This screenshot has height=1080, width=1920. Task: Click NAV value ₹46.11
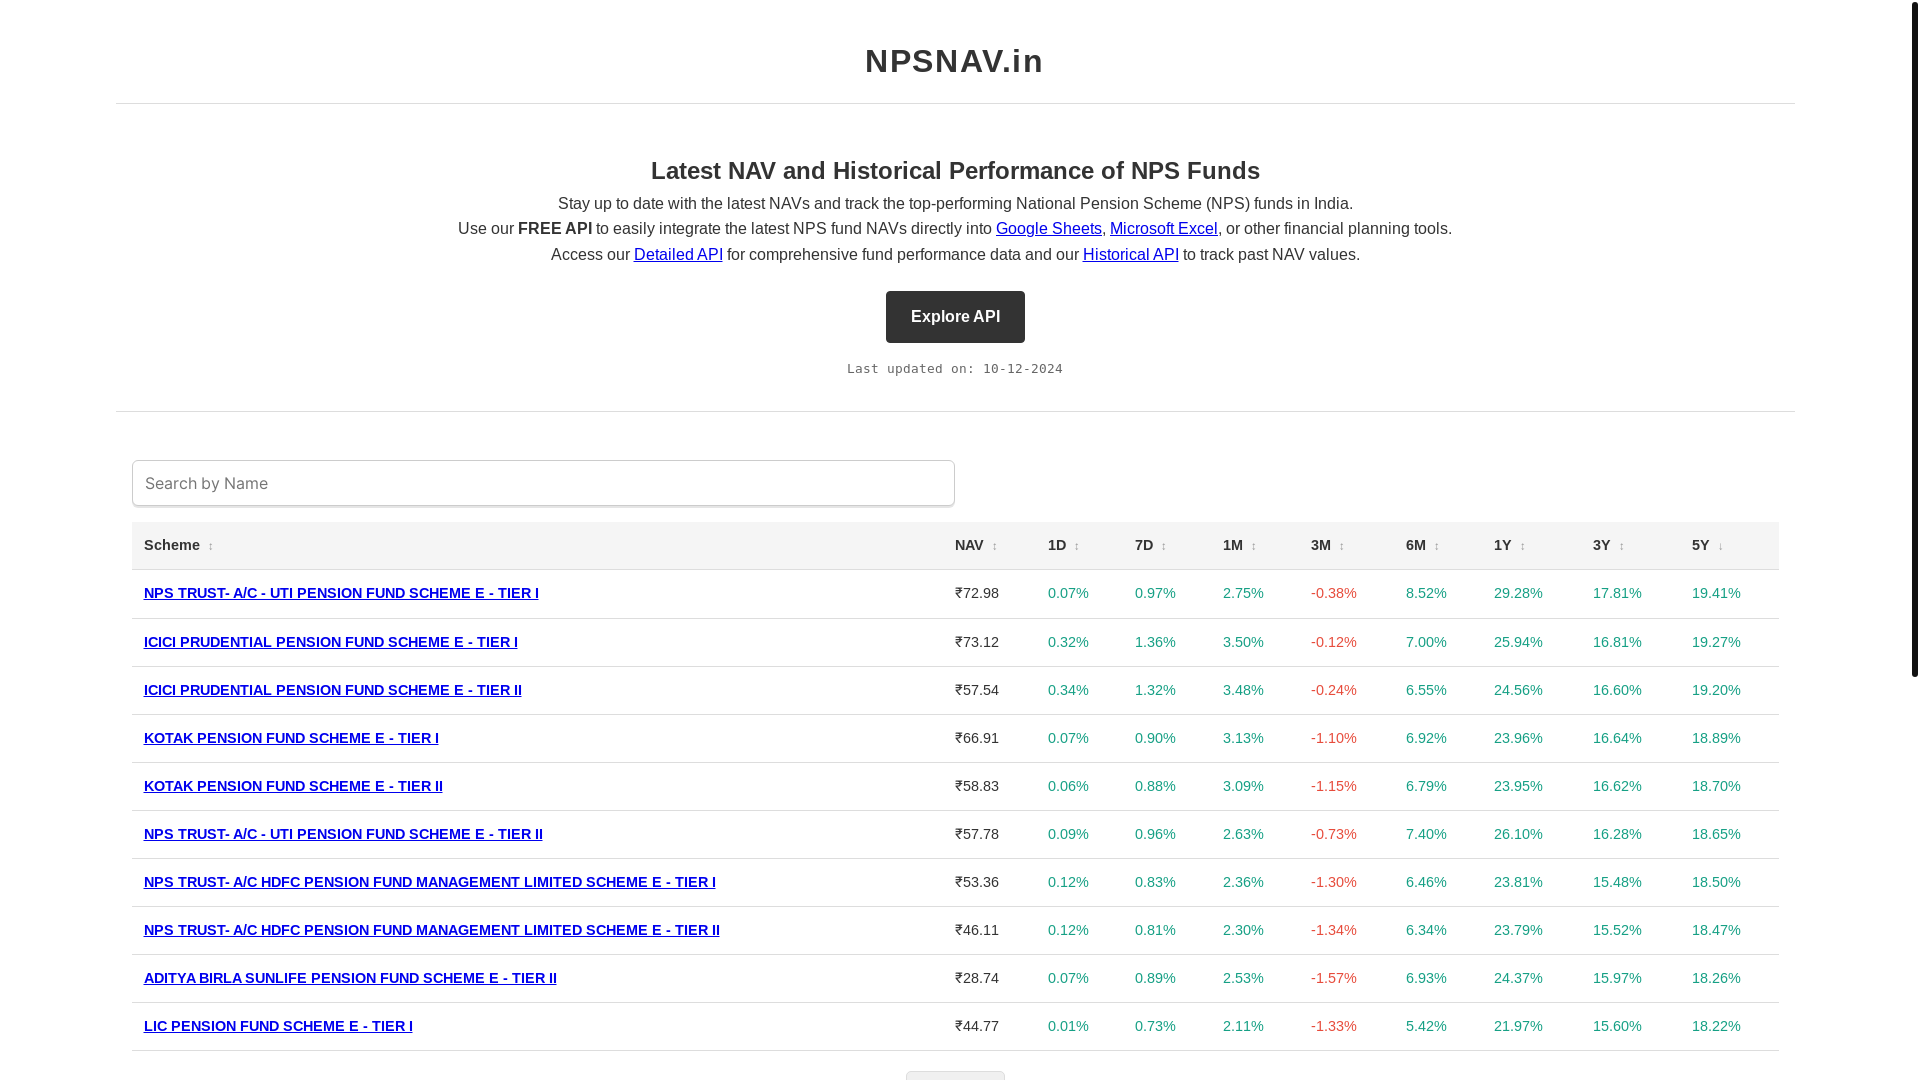click(x=976, y=930)
